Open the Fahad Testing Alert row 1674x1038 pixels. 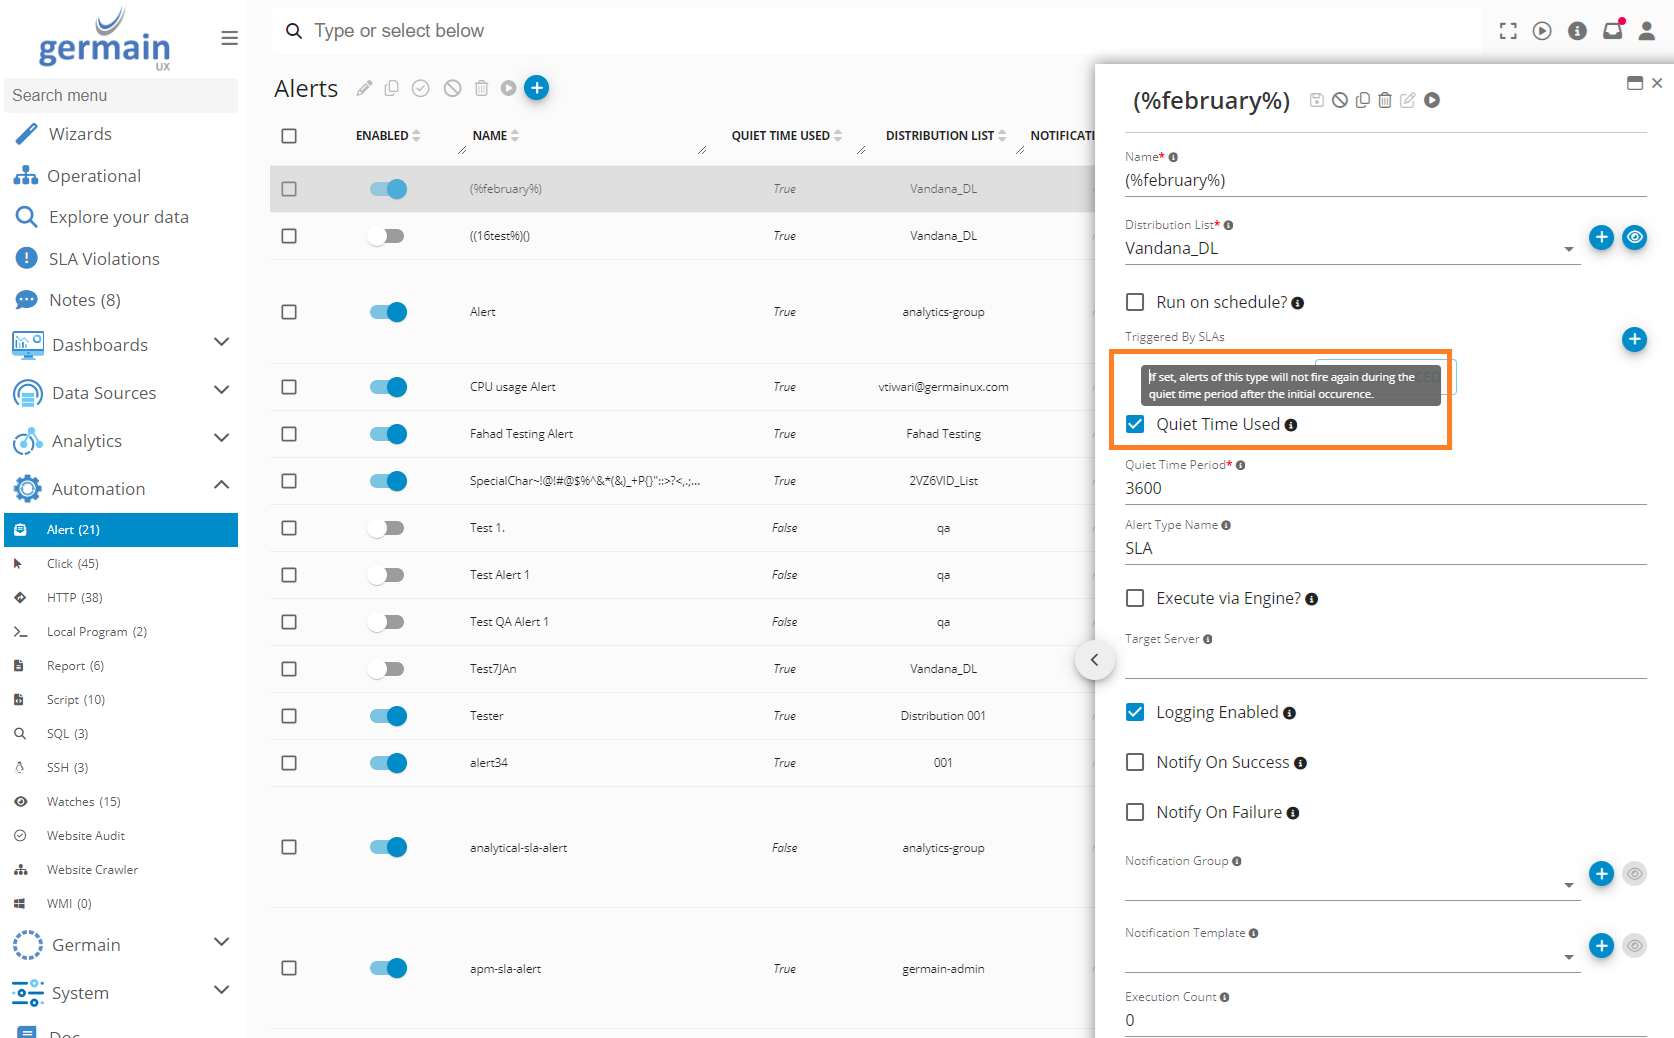521,434
